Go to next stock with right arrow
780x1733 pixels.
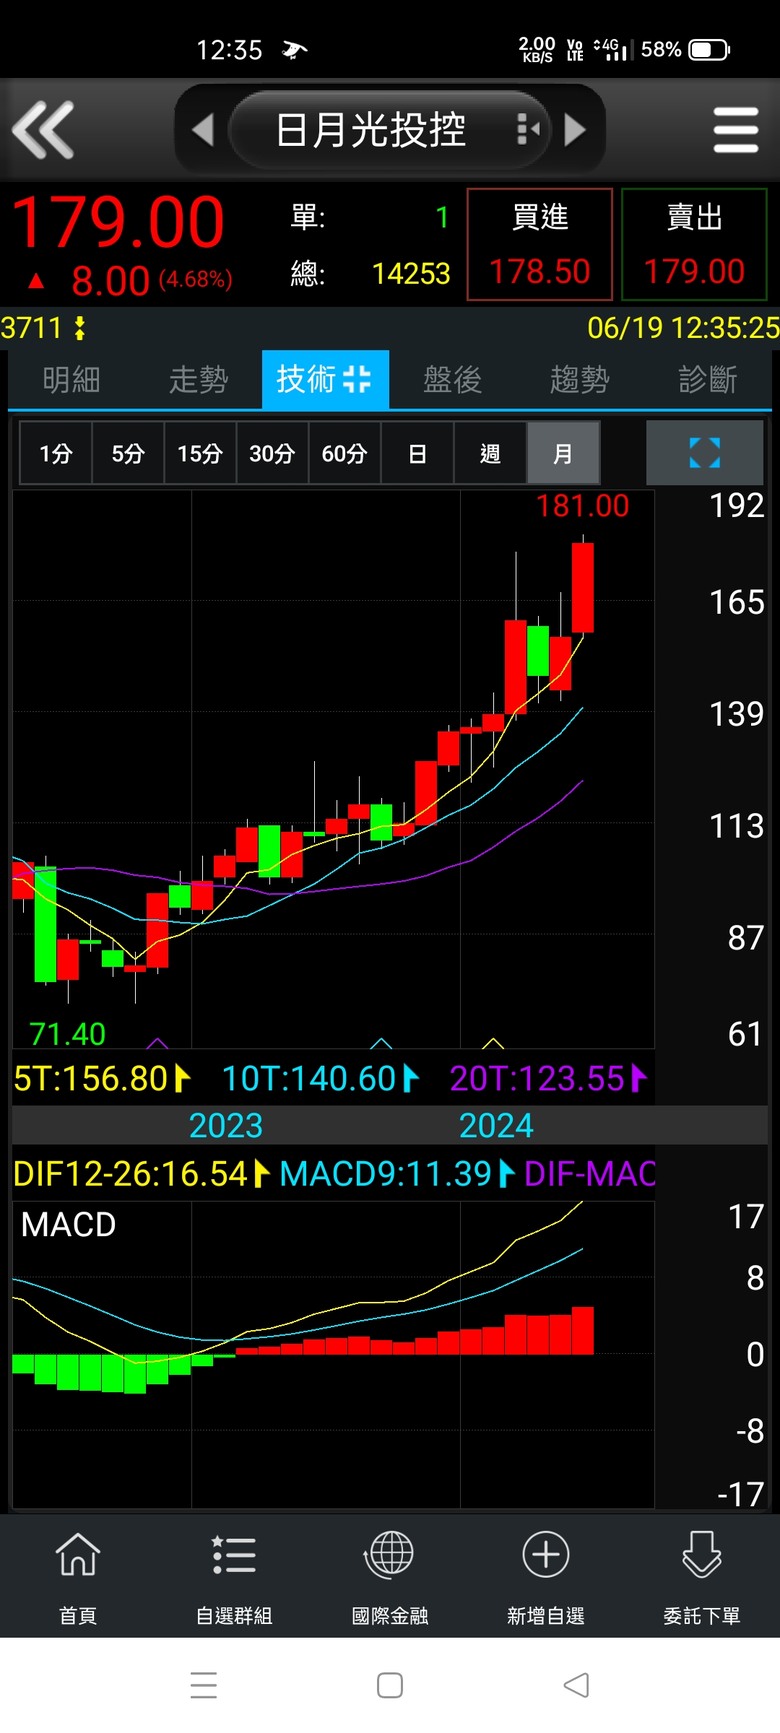click(x=574, y=129)
